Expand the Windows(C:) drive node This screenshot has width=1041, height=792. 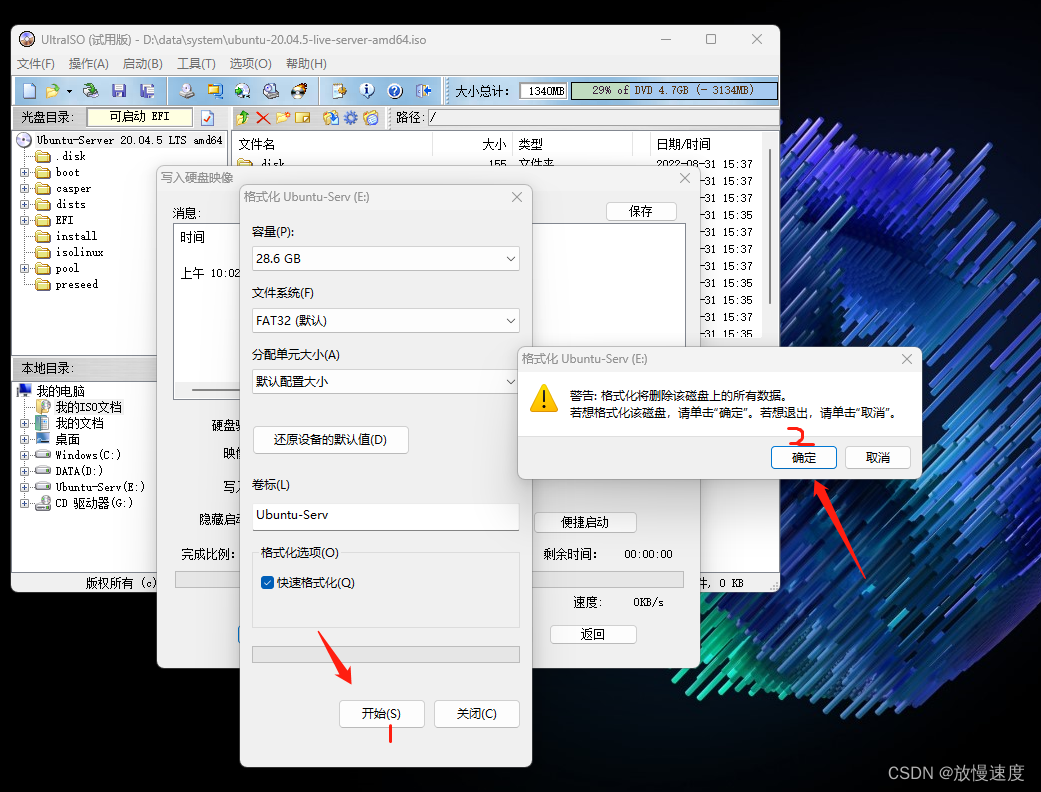(25, 455)
